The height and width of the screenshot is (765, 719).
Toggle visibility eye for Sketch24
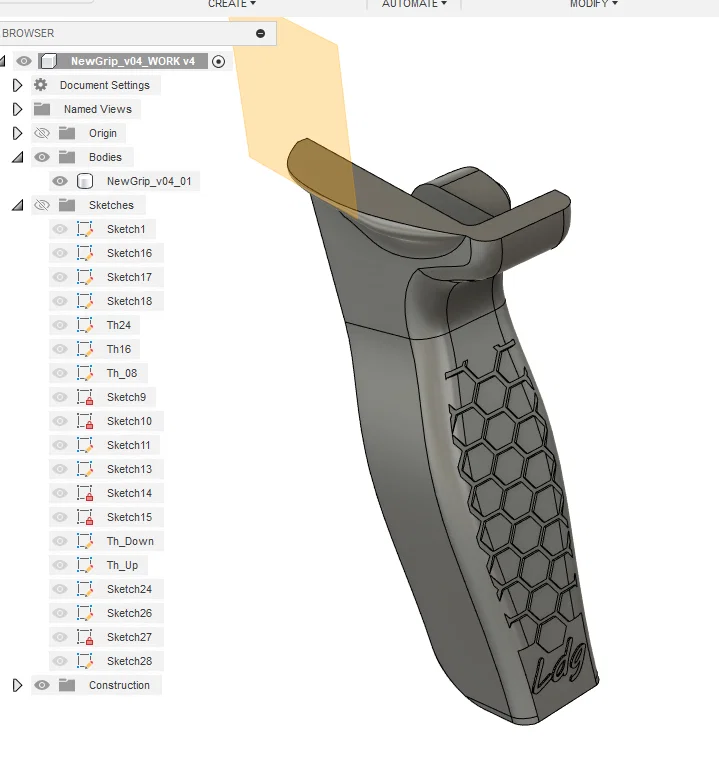[60, 589]
